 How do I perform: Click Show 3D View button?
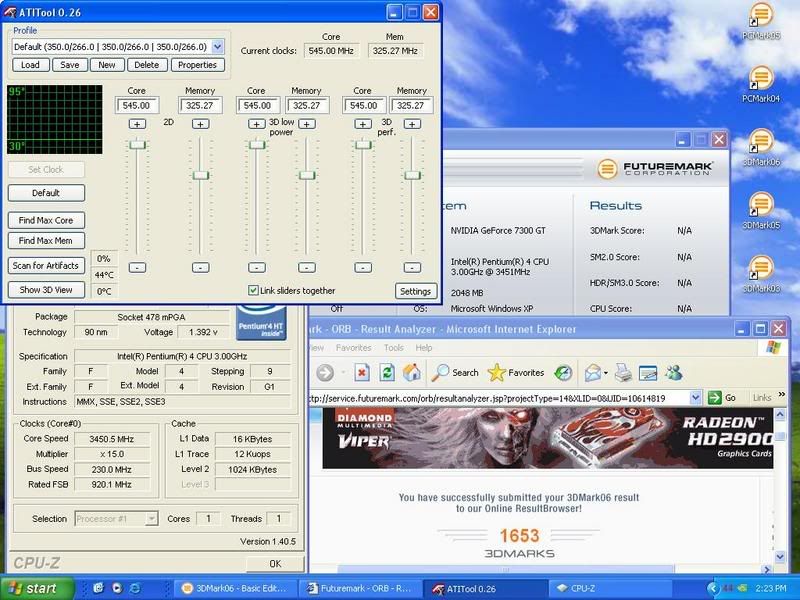pos(46,289)
